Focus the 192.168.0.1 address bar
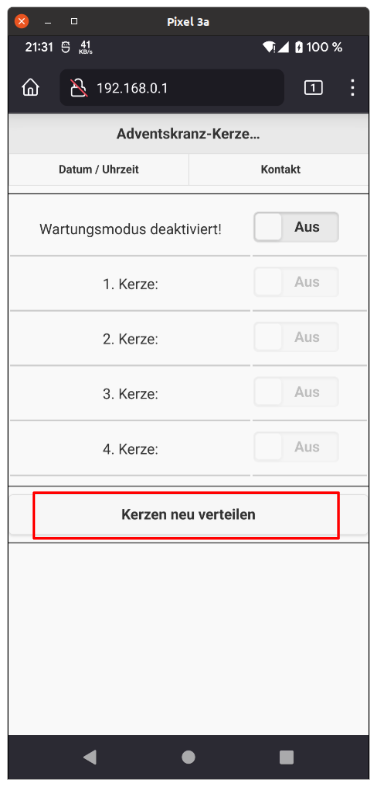Screen dimensions: 374x785 click(x=172, y=88)
